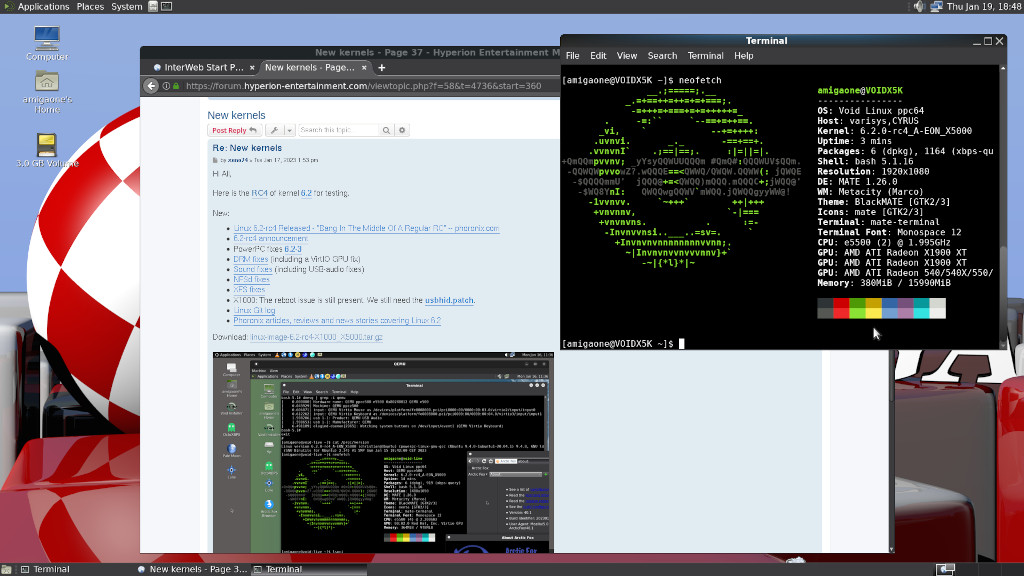Close the New kernels tab
This screenshot has width=1024, height=576.
(x=364, y=67)
